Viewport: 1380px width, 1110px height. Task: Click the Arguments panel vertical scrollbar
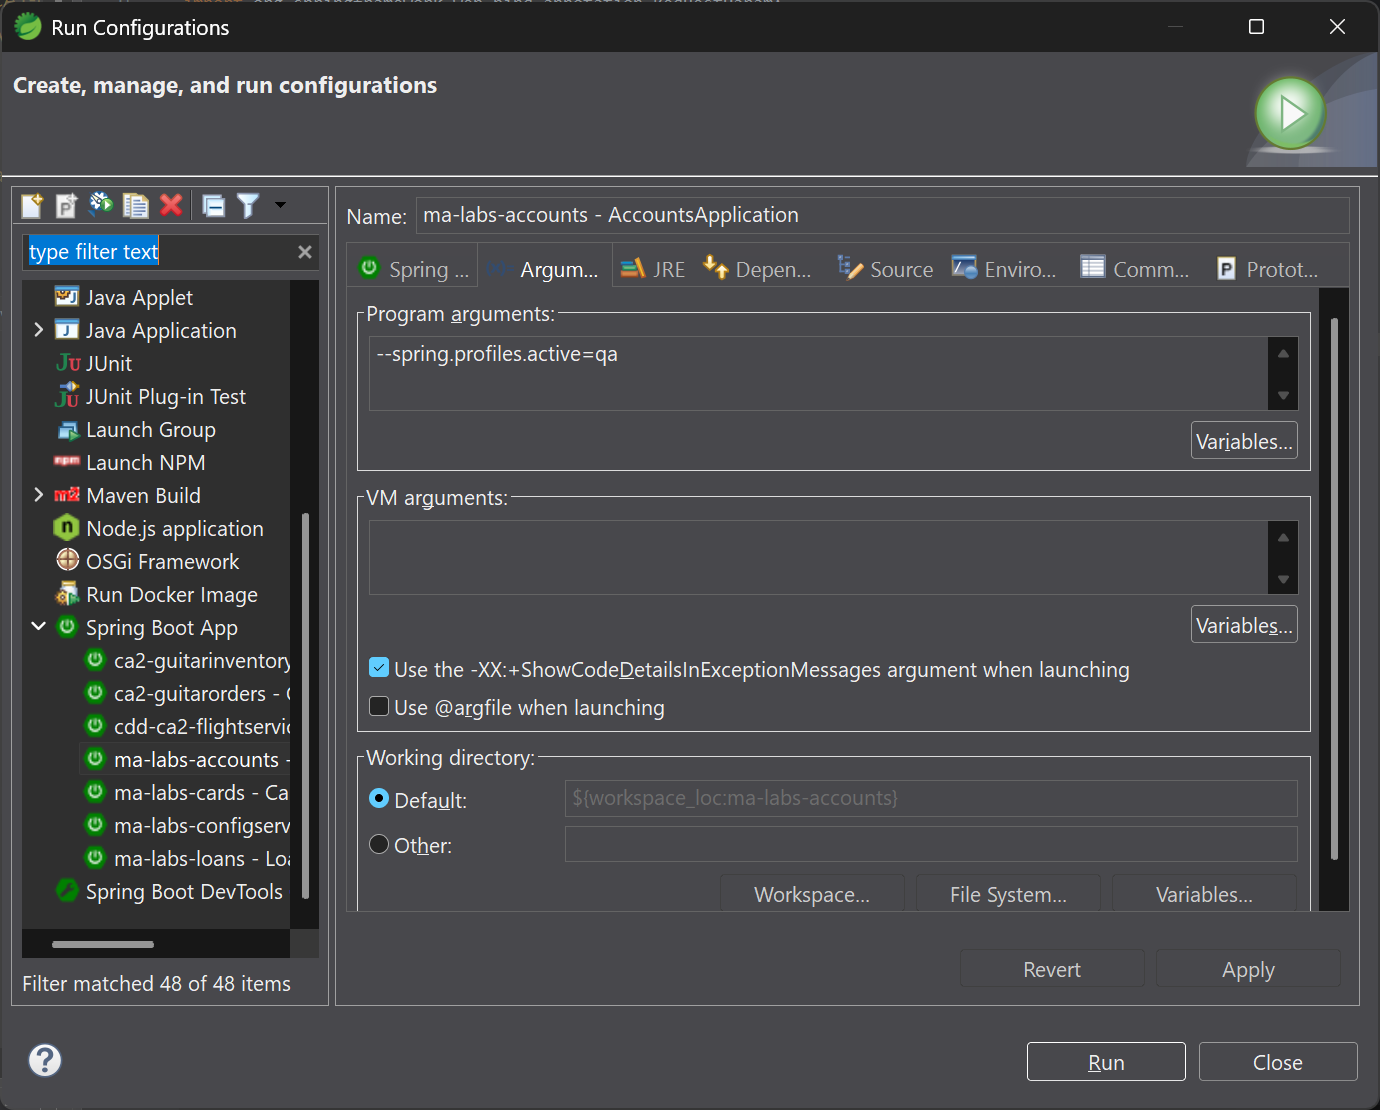[1334, 588]
